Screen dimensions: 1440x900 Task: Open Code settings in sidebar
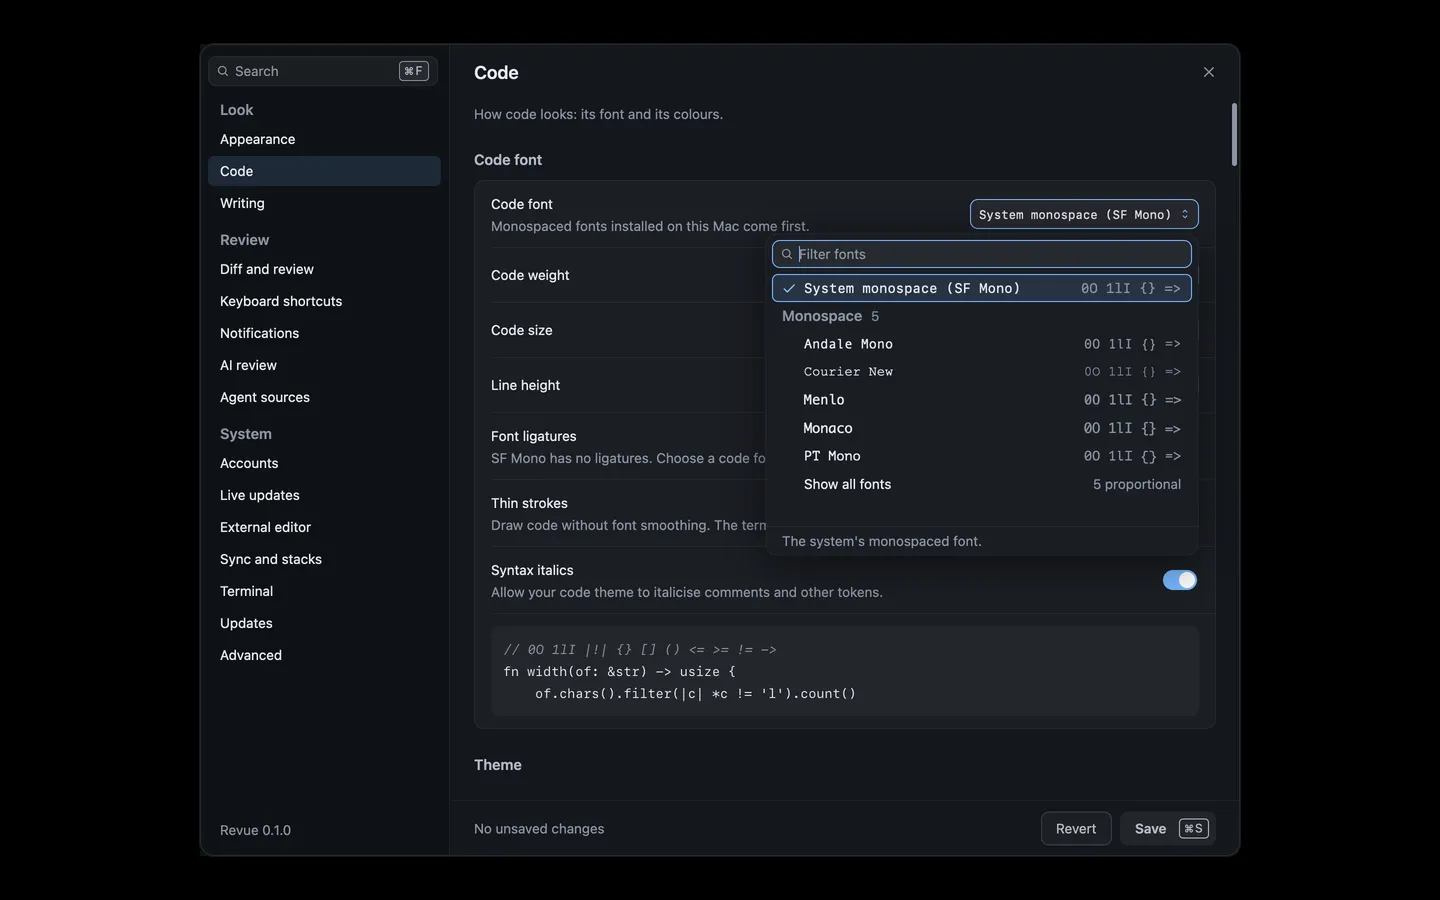pos(324,171)
